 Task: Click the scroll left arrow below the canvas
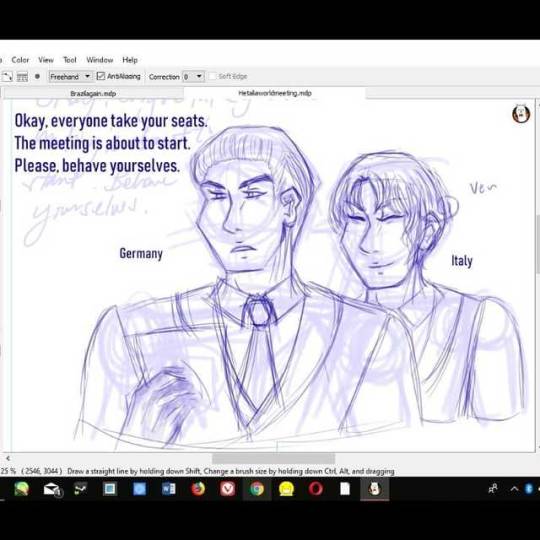tap(8, 458)
